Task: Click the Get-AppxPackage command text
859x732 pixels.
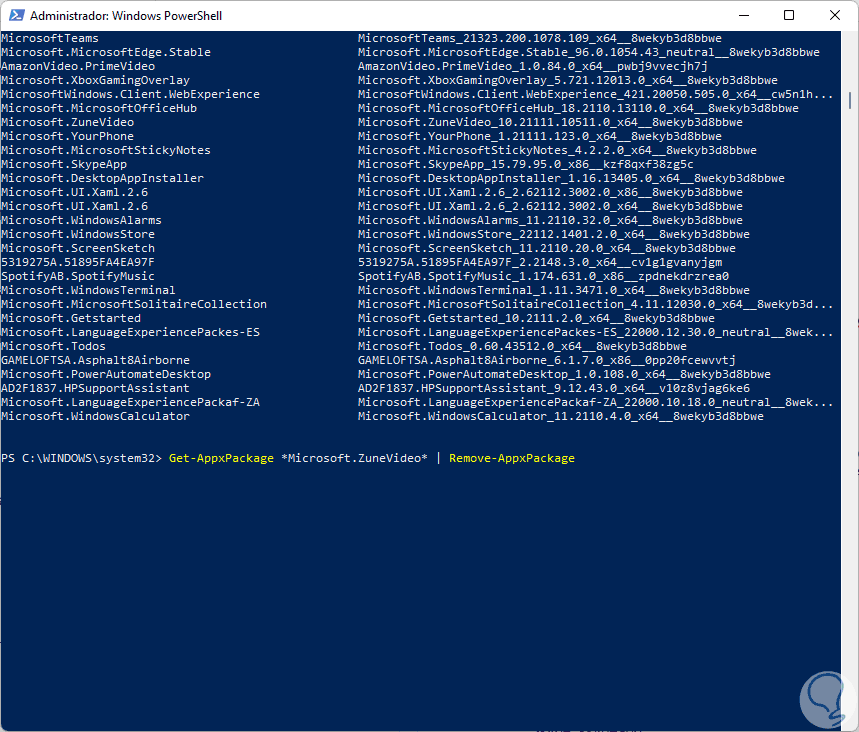Action: (221, 459)
